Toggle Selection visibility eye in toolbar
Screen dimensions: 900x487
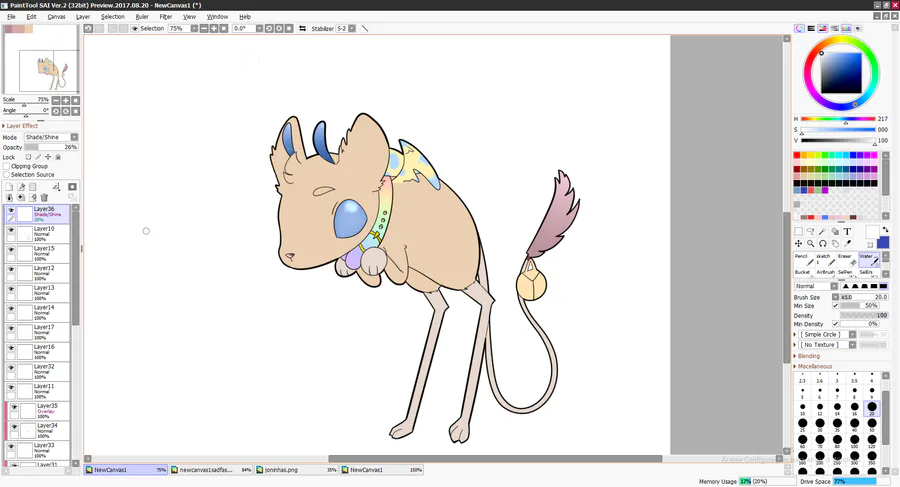(135, 28)
